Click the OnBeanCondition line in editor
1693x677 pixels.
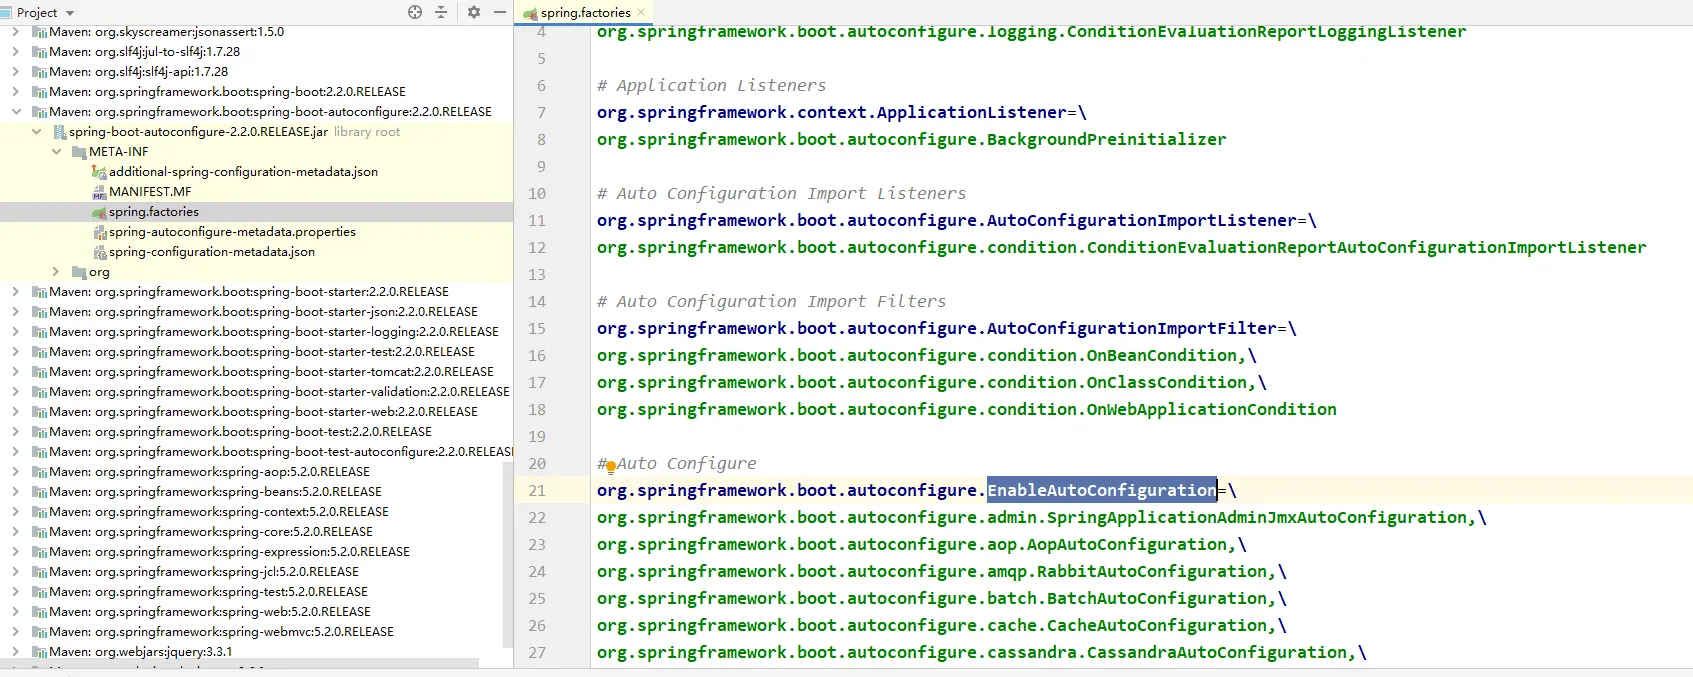[x=926, y=355]
